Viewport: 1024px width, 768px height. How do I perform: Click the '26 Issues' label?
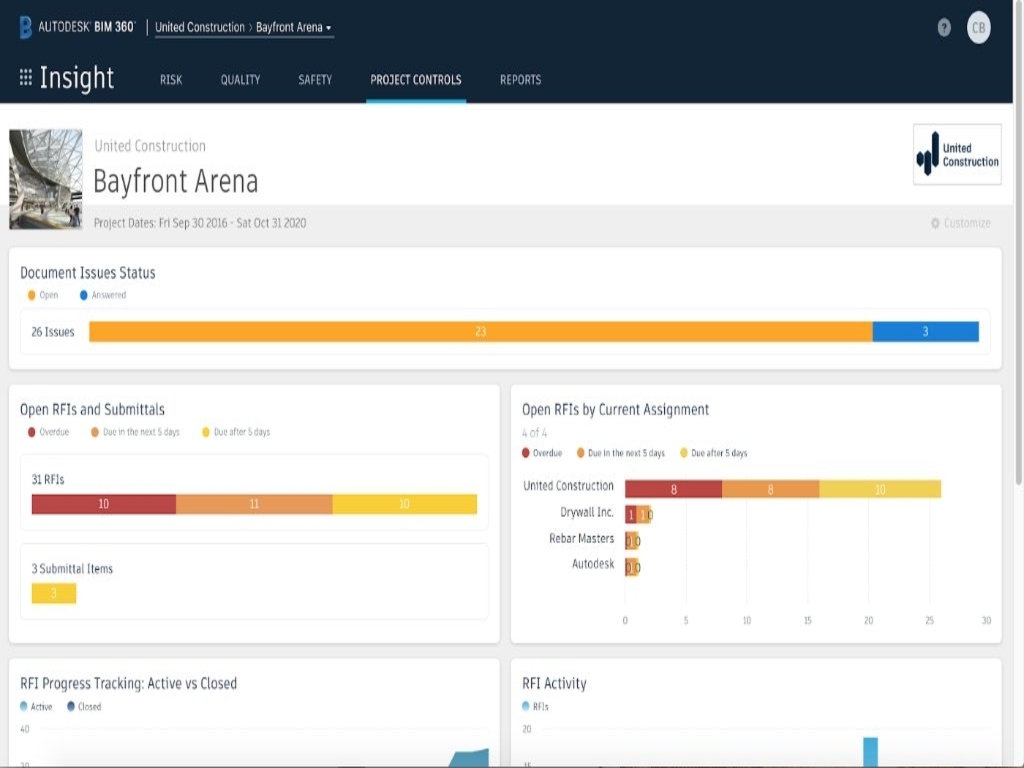[x=53, y=332]
